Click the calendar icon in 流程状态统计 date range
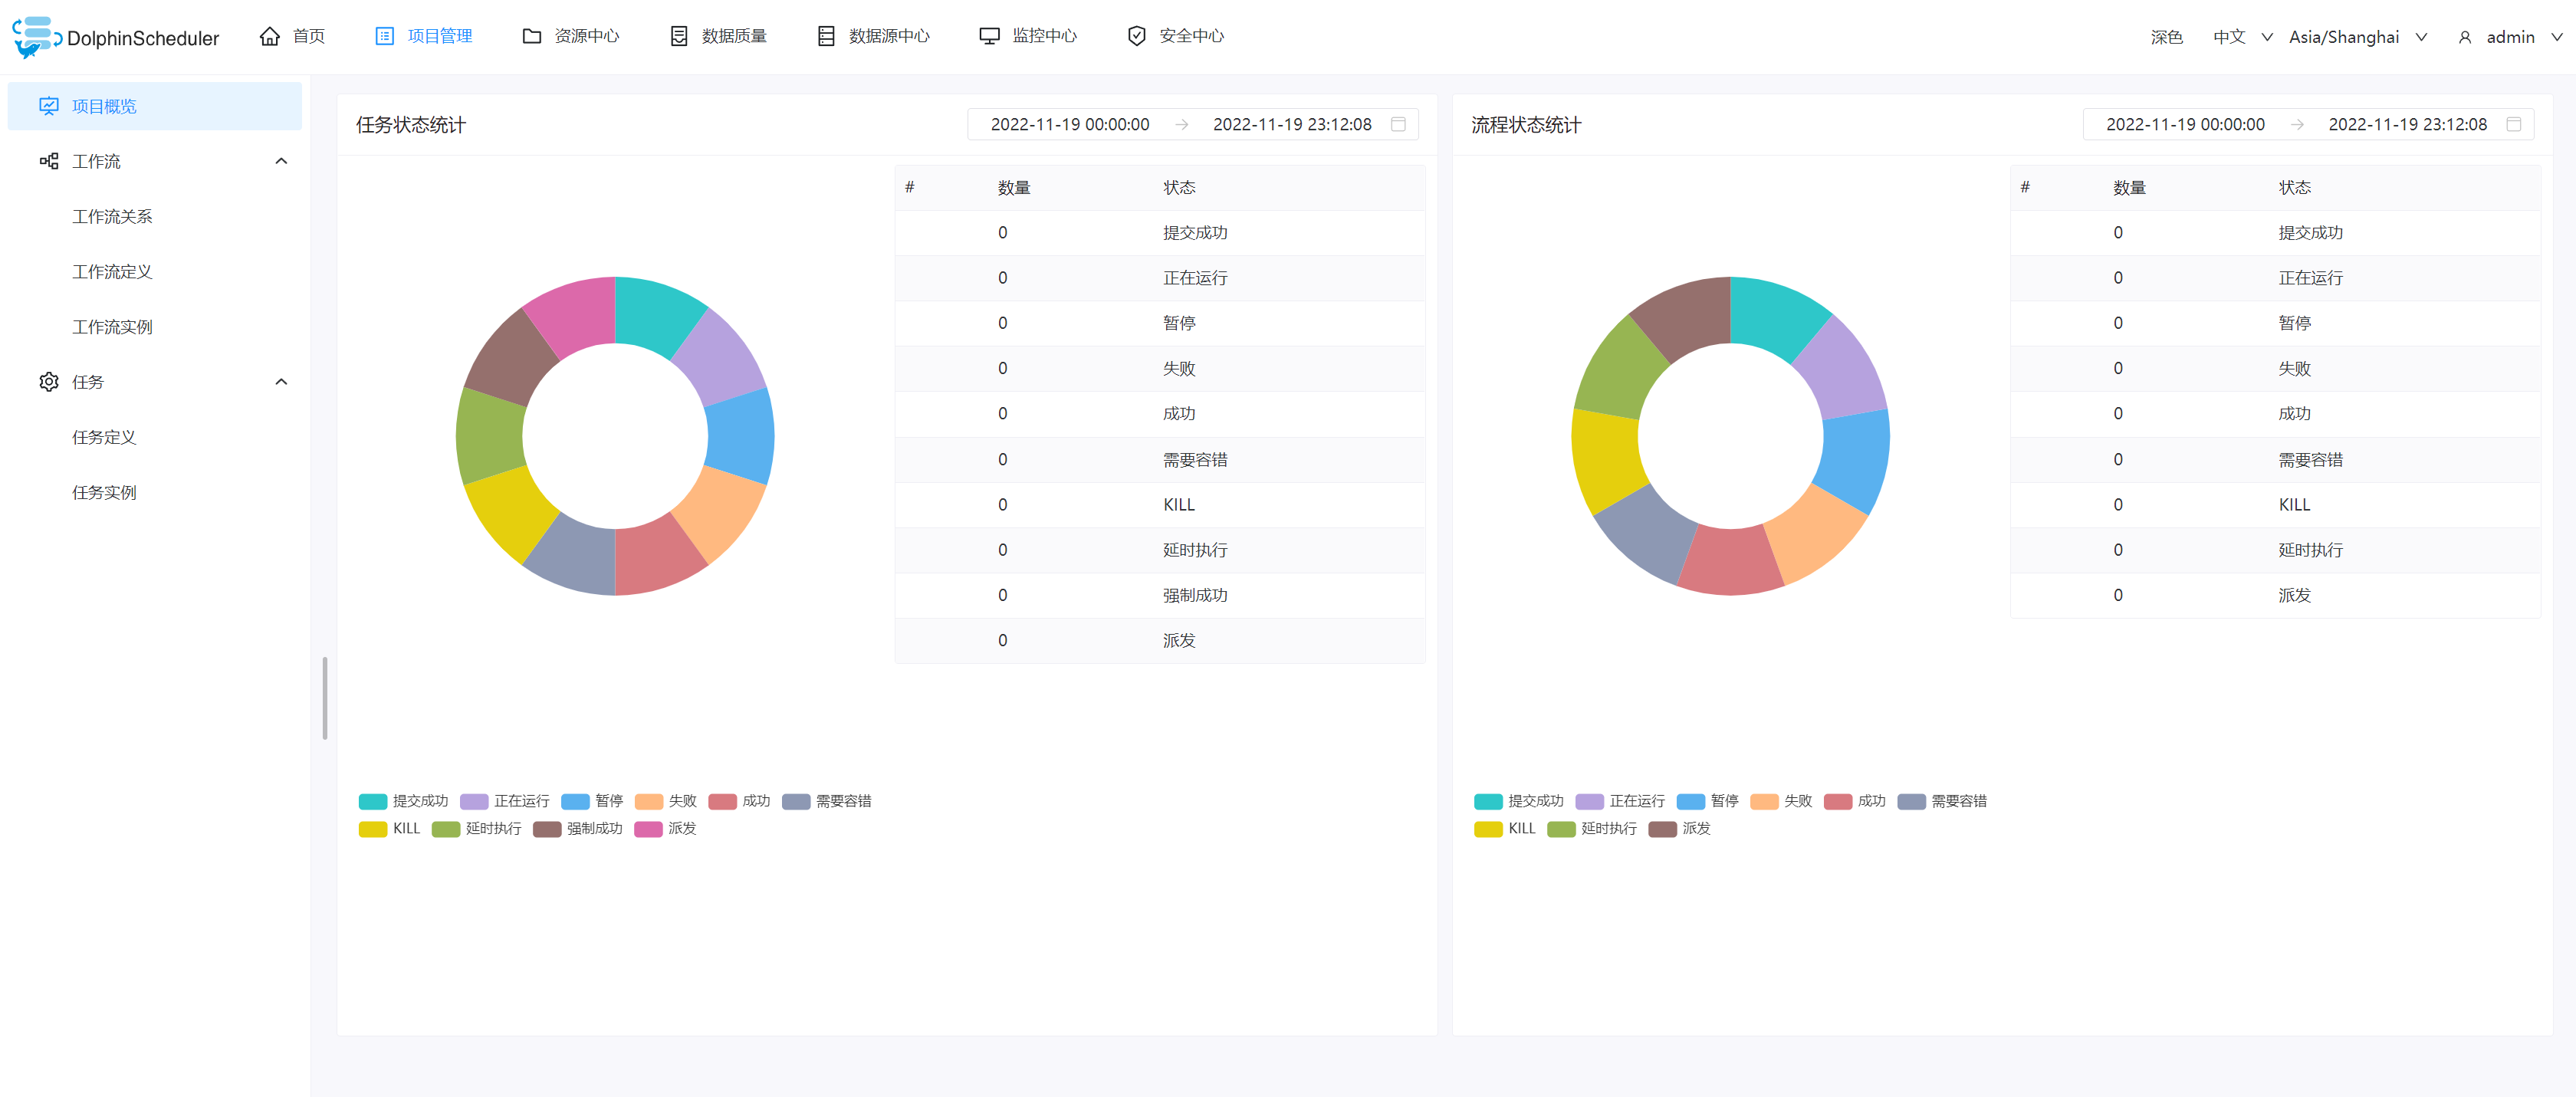This screenshot has width=2576, height=1097. [2513, 124]
